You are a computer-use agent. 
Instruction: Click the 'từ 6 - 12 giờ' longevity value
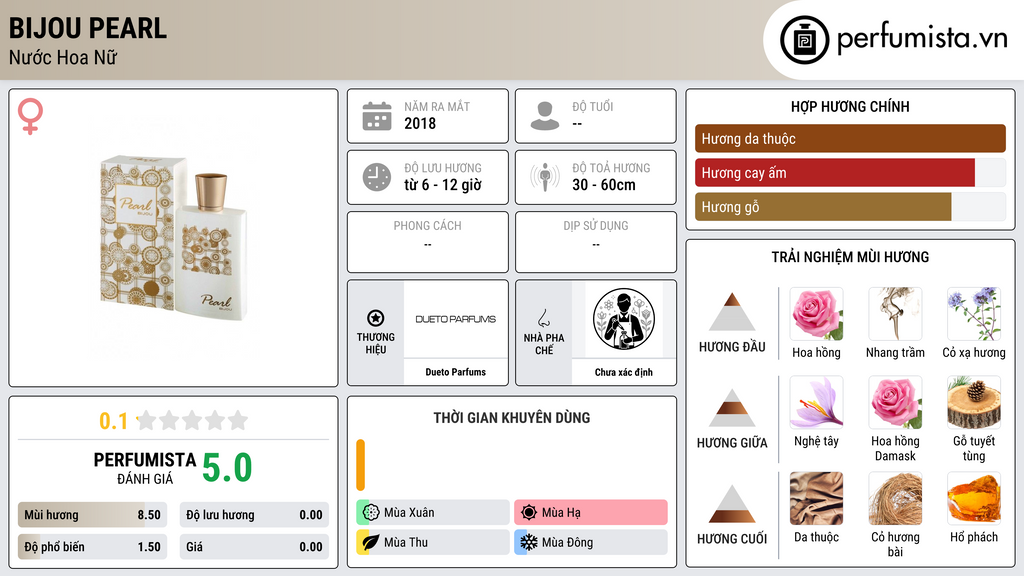(x=443, y=185)
